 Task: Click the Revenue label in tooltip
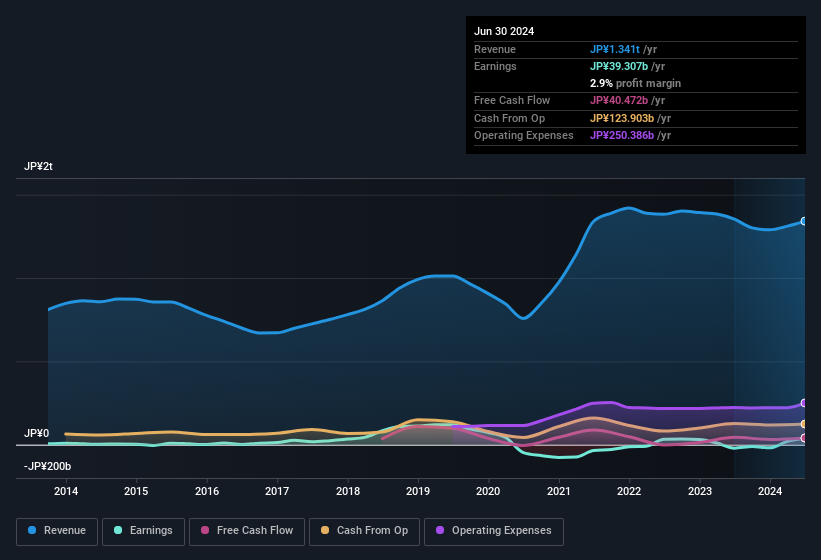click(495, 49)
